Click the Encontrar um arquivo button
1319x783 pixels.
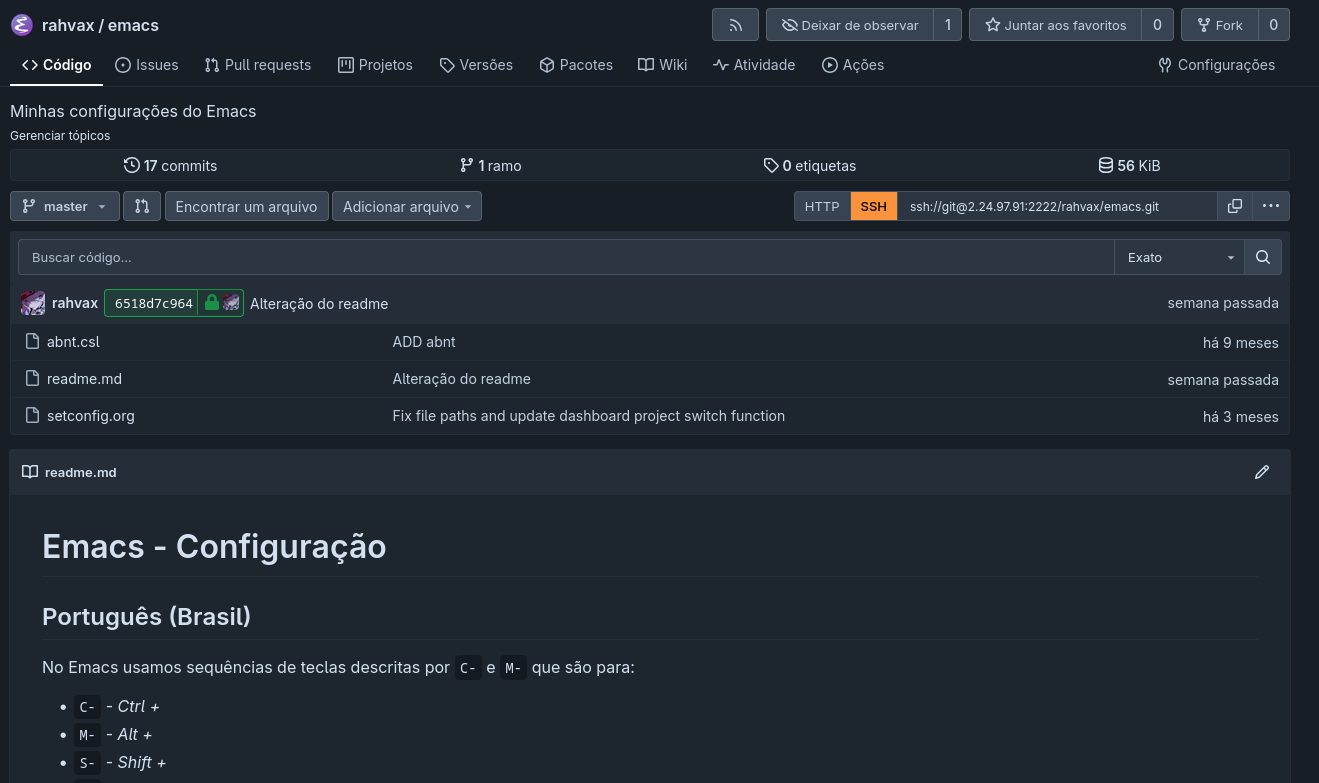click(x=246, y=206)
